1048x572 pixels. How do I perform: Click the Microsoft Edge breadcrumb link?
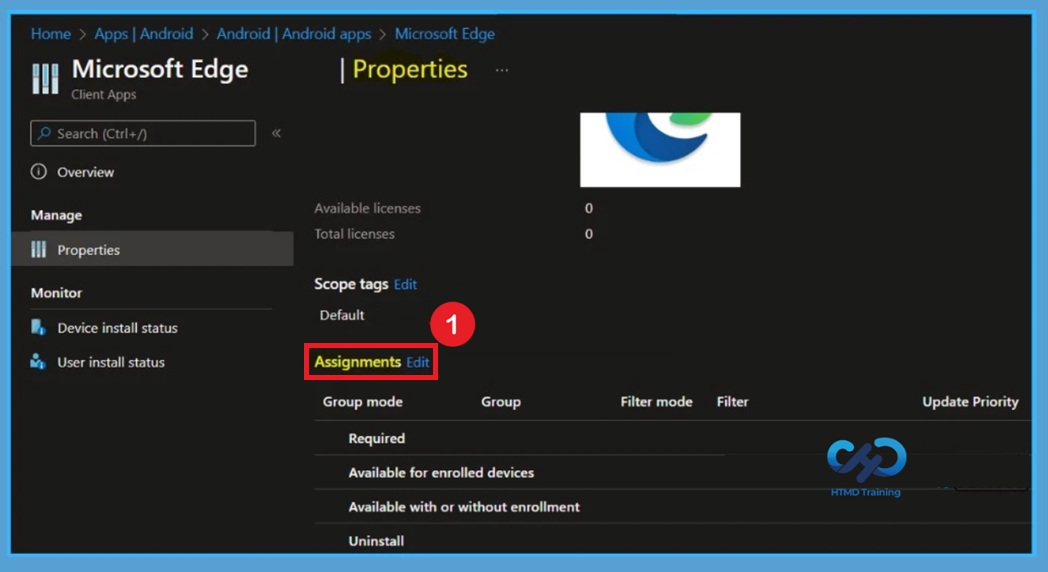pyautogui.click(x=444, y=34)
